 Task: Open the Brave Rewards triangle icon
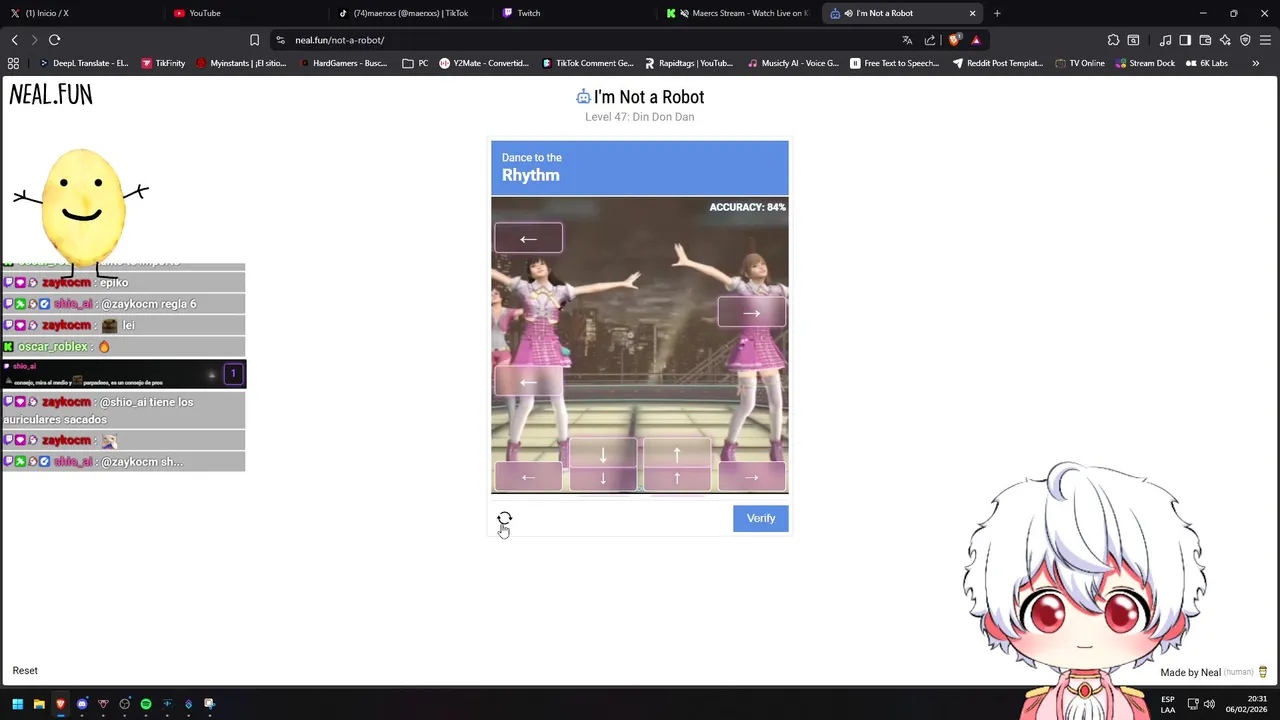[x=976, y=40]
